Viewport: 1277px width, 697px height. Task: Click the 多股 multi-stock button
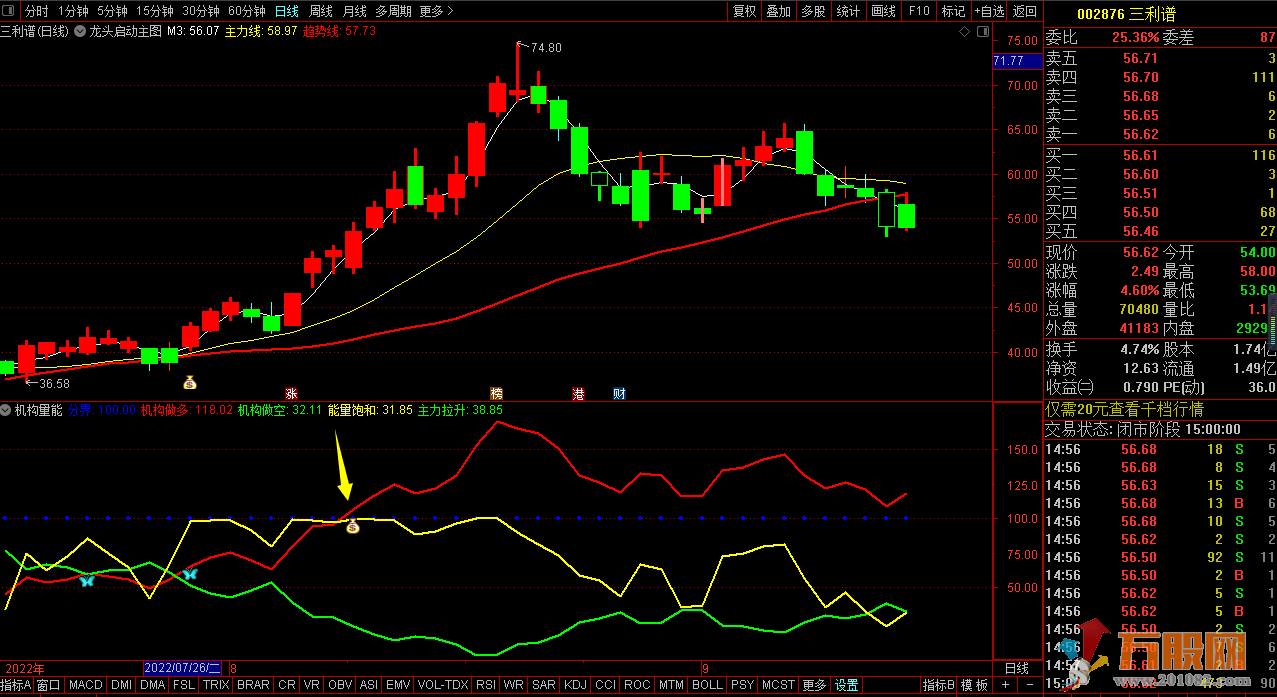(813, 11)
